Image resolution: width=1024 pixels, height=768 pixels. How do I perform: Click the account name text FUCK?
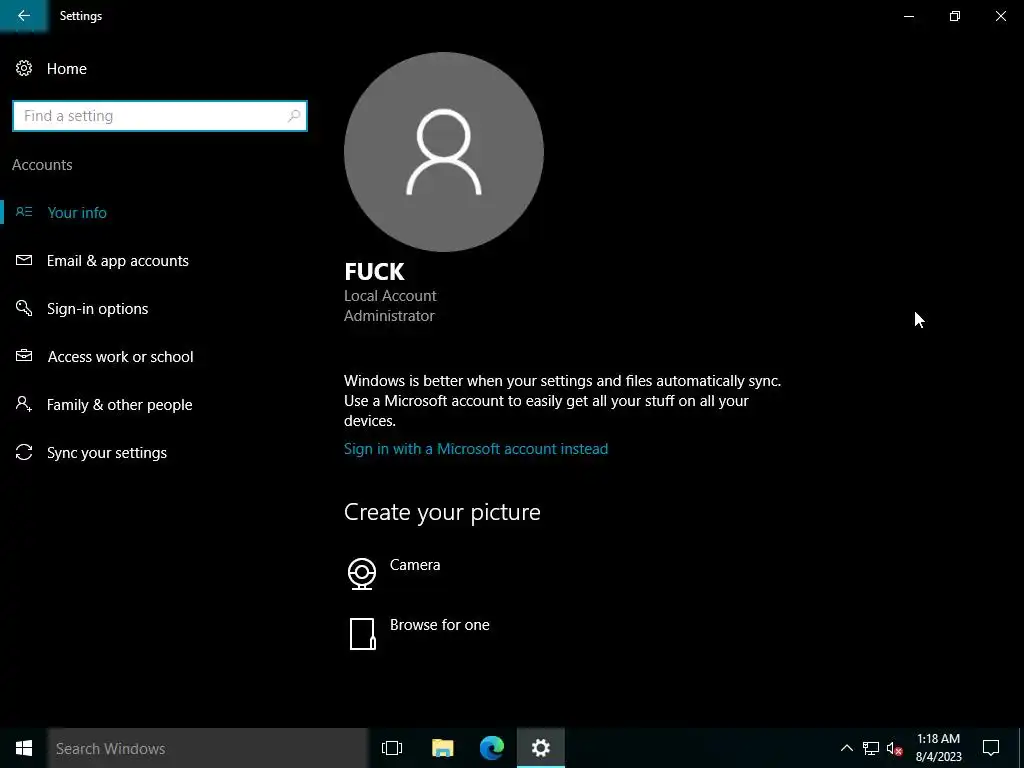coord(374,272)
